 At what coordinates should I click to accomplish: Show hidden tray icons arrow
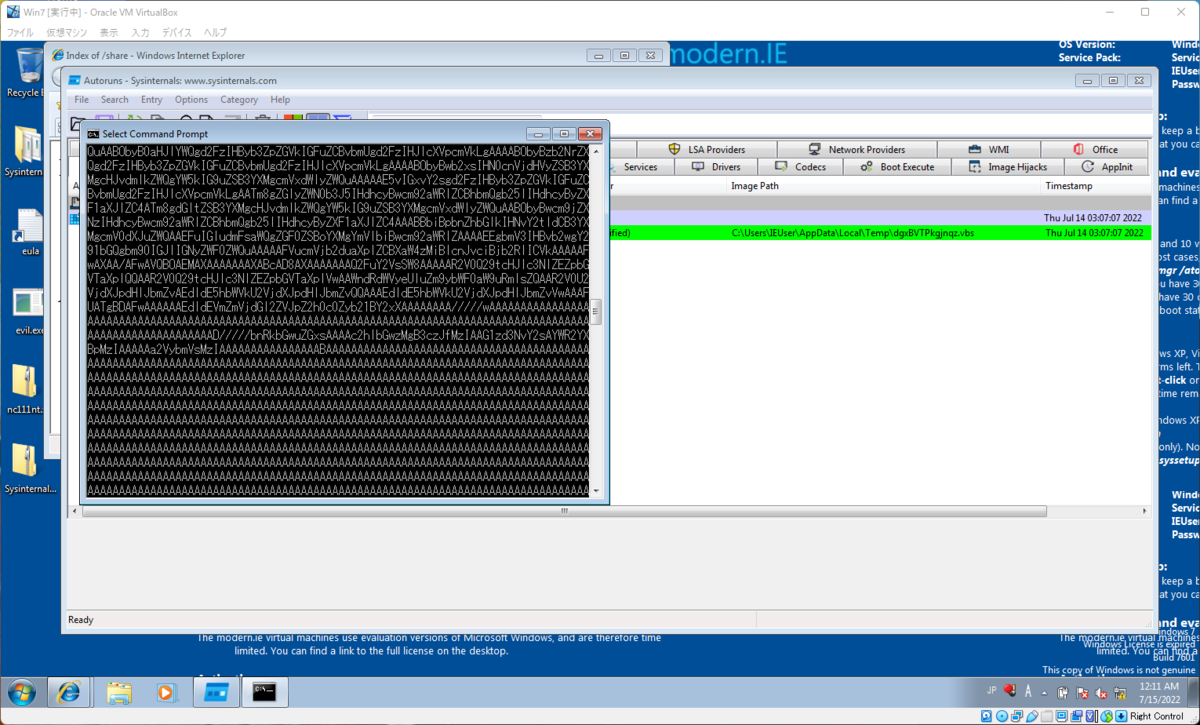(x=1046, y=692)
